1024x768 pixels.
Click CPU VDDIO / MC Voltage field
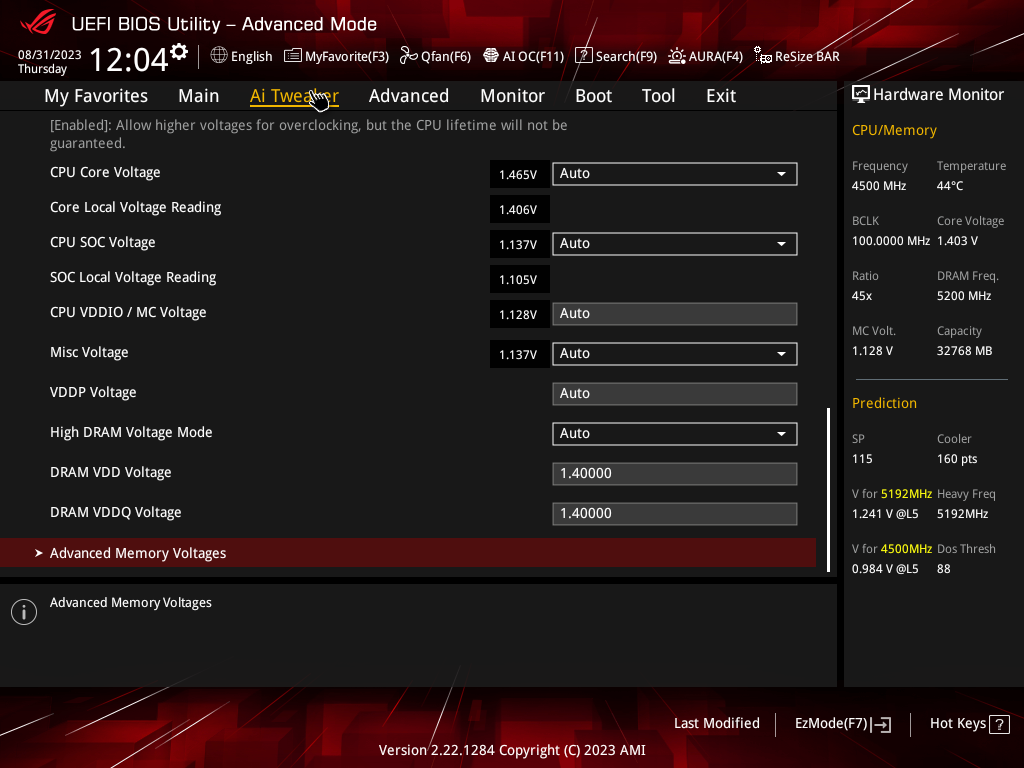point(675,313)
